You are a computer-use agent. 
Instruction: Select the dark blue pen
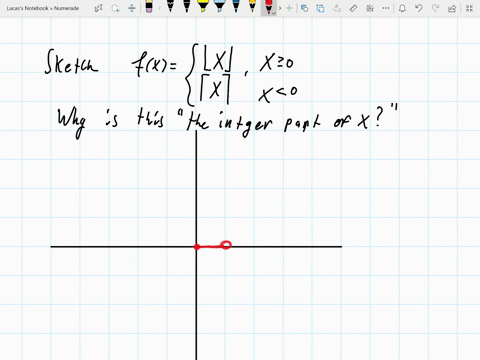pyautogui.click(x=236, y=7)
